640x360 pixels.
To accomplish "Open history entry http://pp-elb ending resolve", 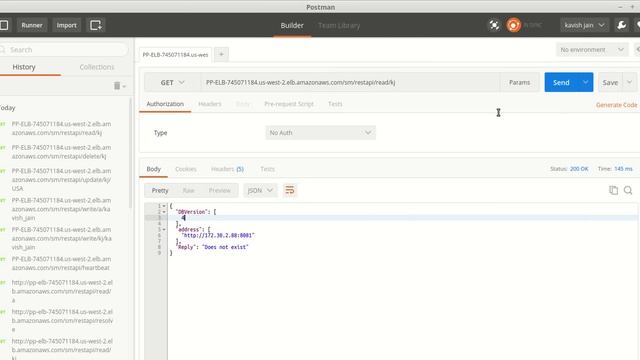I will [62, 320].
